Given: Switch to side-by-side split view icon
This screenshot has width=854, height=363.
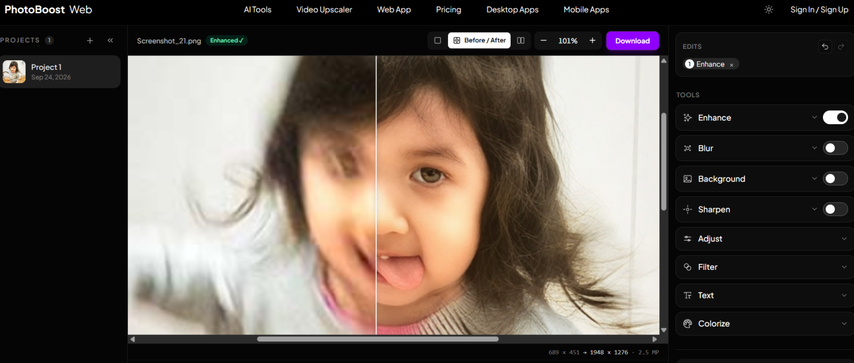Looking at the screenshot, I should point(521,40).
